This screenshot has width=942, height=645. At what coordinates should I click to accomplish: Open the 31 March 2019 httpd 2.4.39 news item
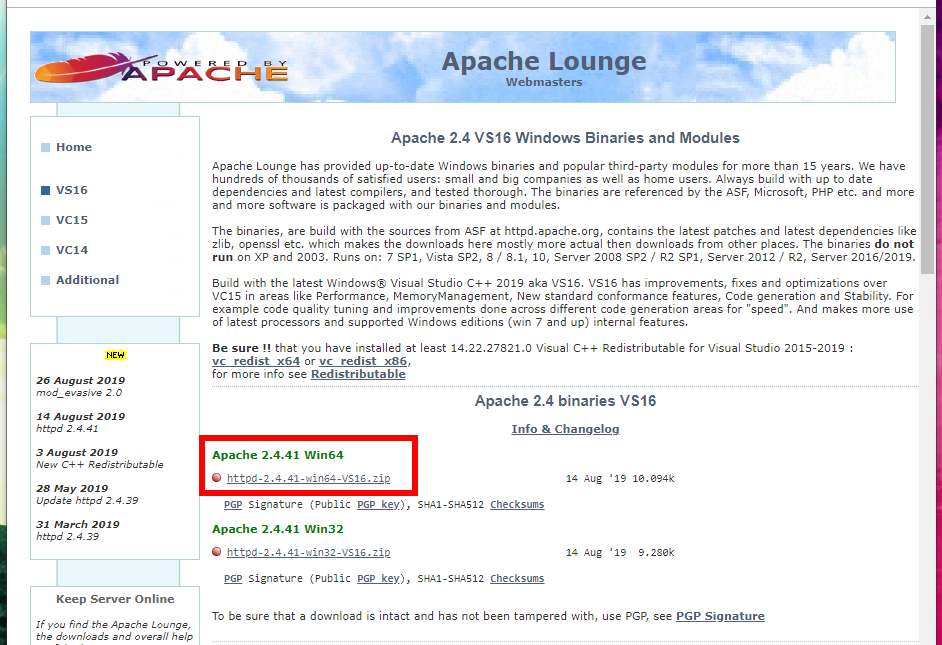click(x=77, y=530)
